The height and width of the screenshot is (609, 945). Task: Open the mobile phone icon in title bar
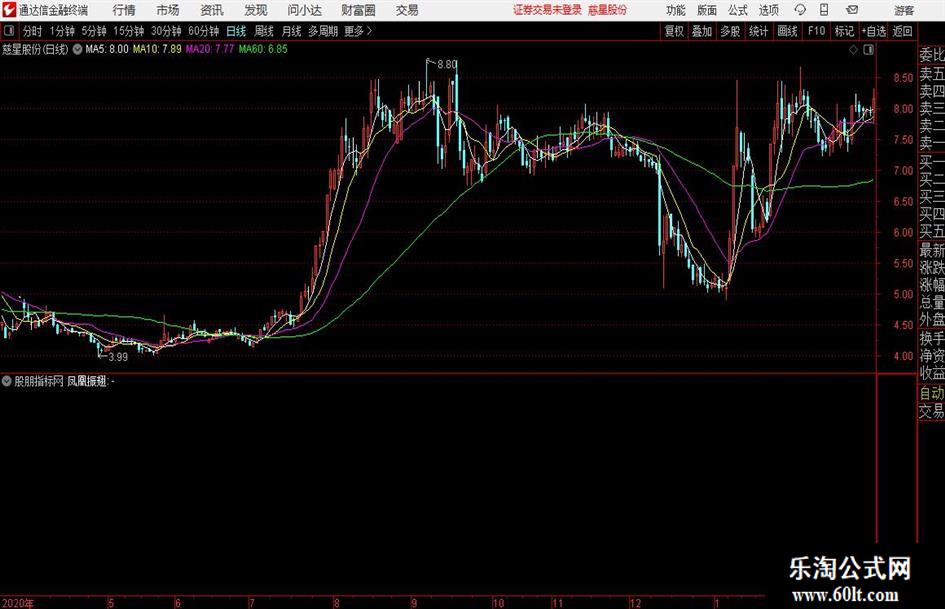pos(824,10)
